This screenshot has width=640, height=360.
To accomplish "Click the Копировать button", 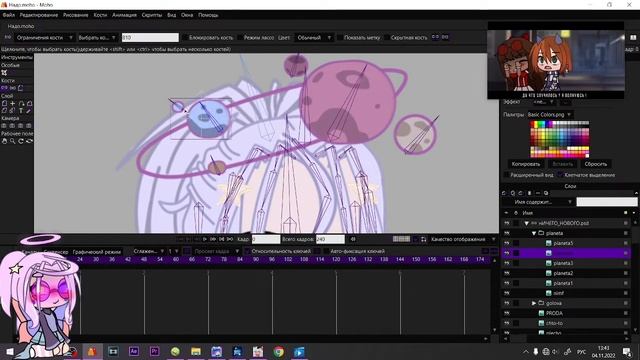I will point(526,164).
